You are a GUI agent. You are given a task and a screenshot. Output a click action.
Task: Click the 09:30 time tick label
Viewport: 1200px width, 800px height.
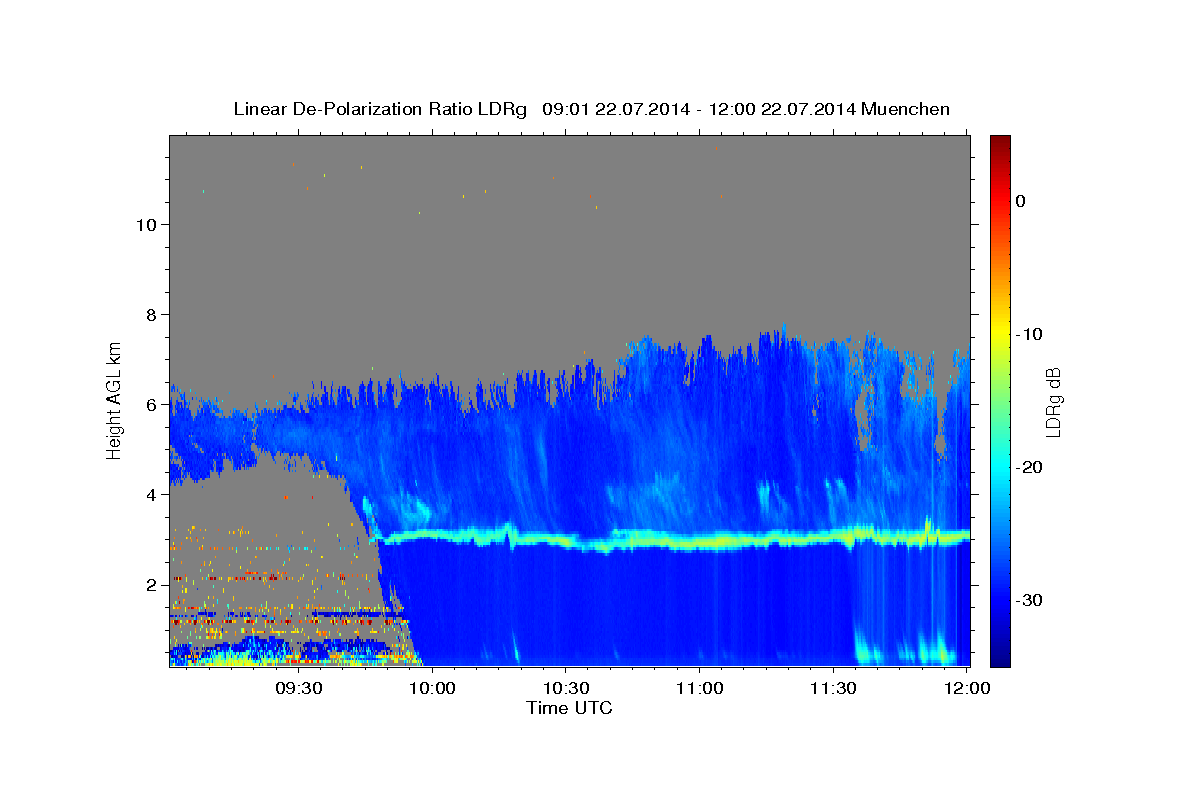click(299, 689)
